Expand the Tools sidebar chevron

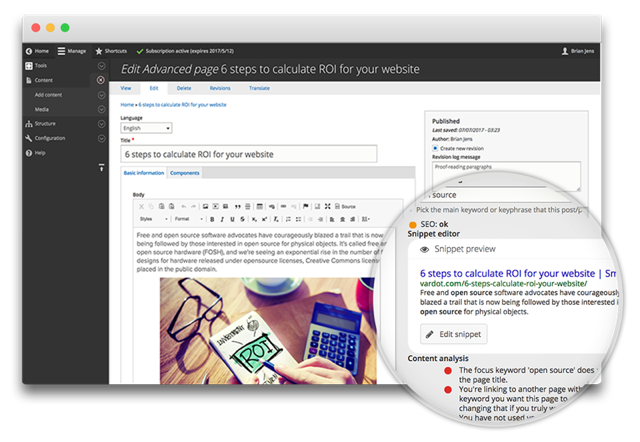(102, 66)
